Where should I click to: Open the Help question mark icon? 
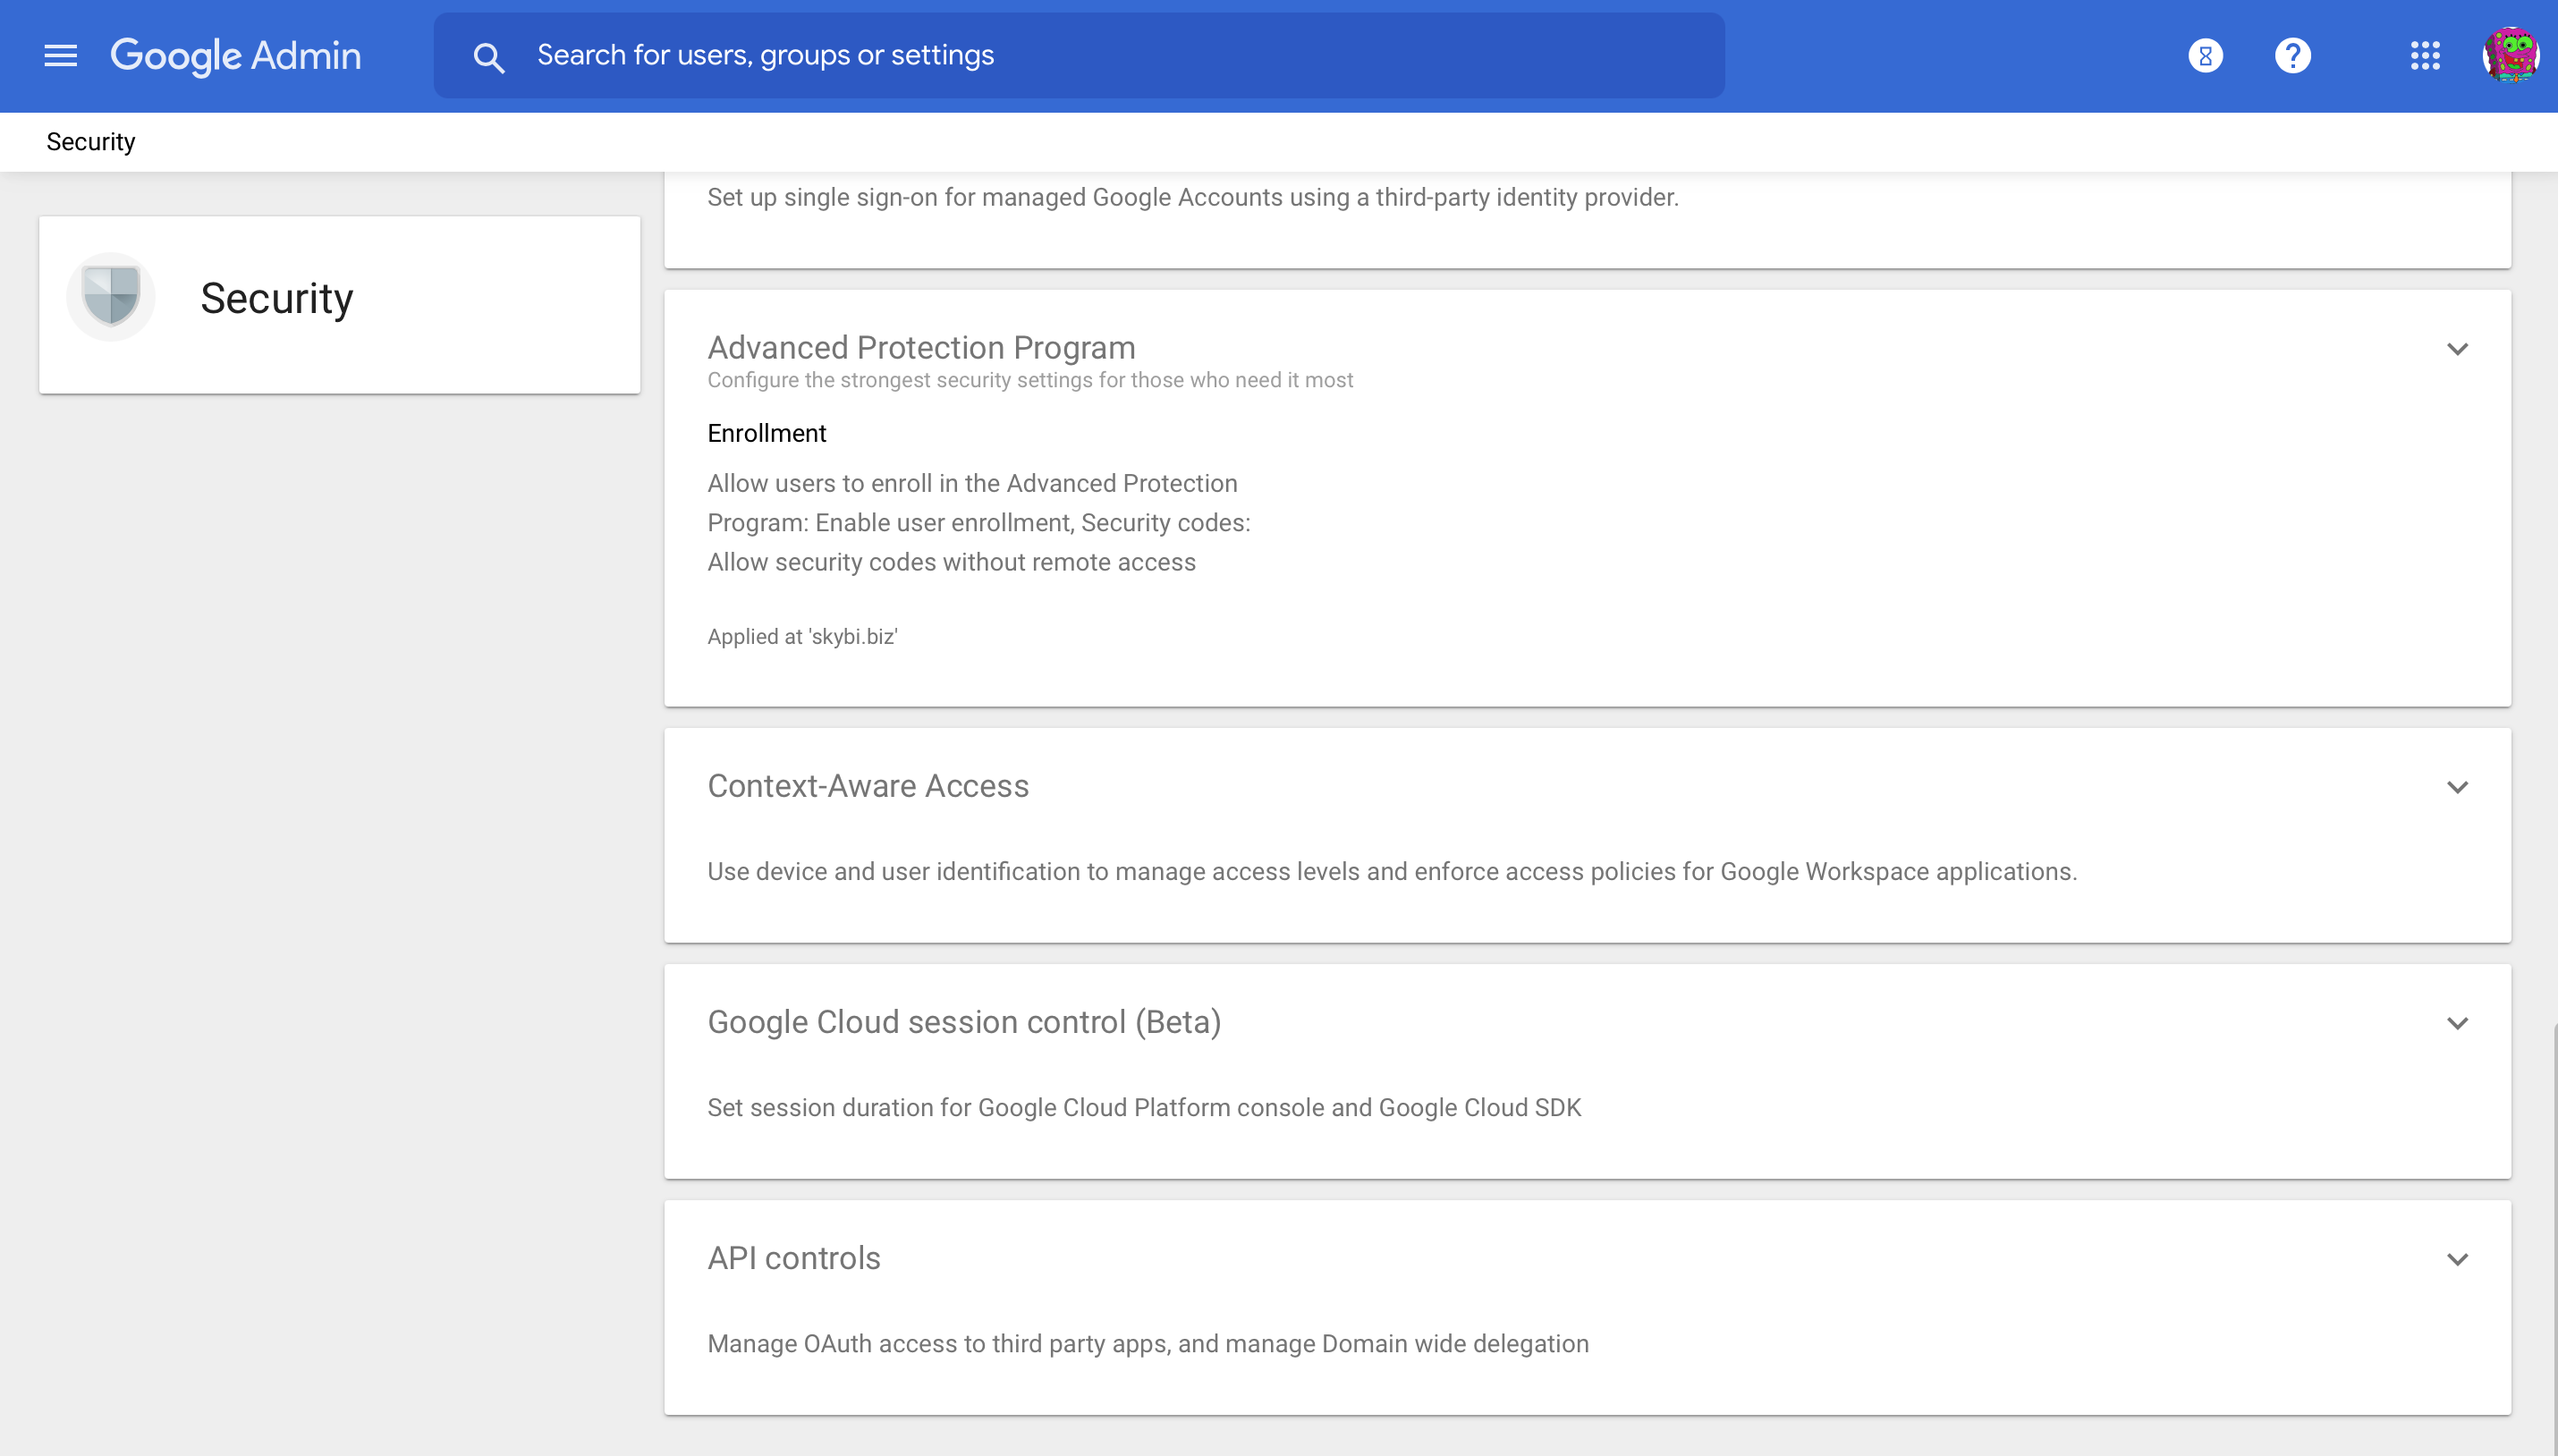click(x=2292, y=56)
